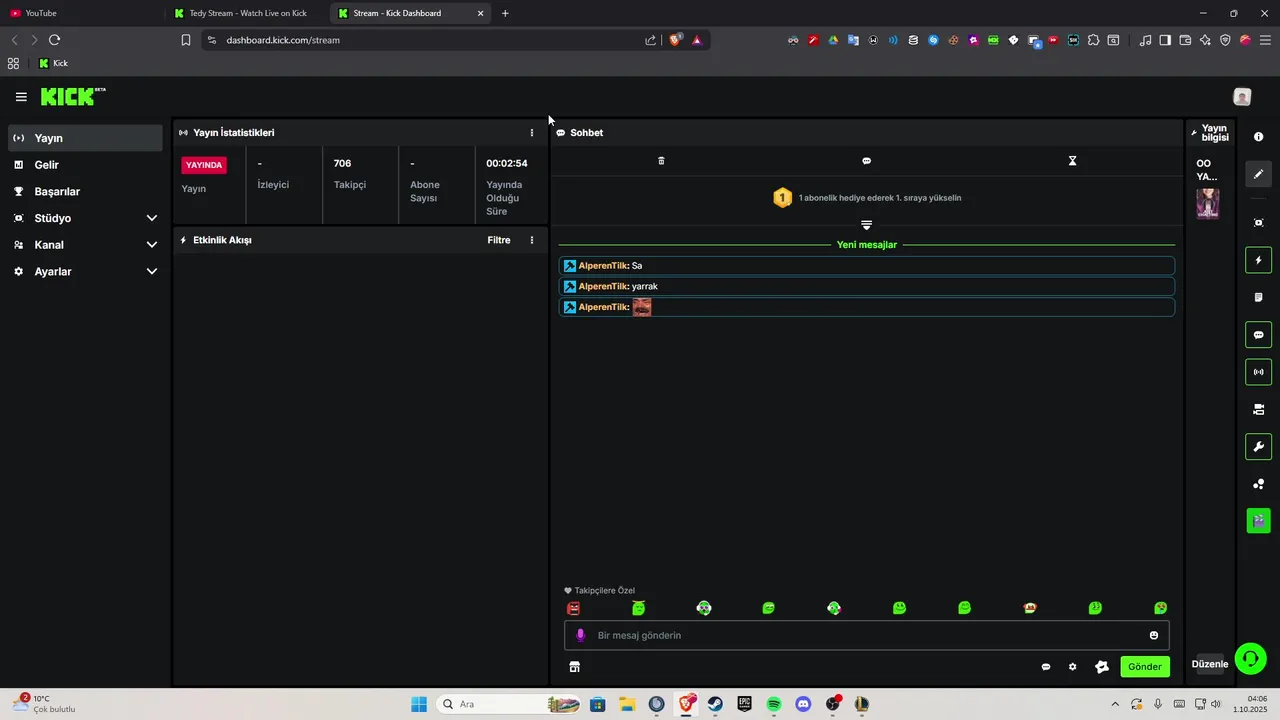Image resolution: width=1280 pixels, height=720 pixels.
Task: Click chat bubble icon next to settings gear
Action: tap(1046, 667)
